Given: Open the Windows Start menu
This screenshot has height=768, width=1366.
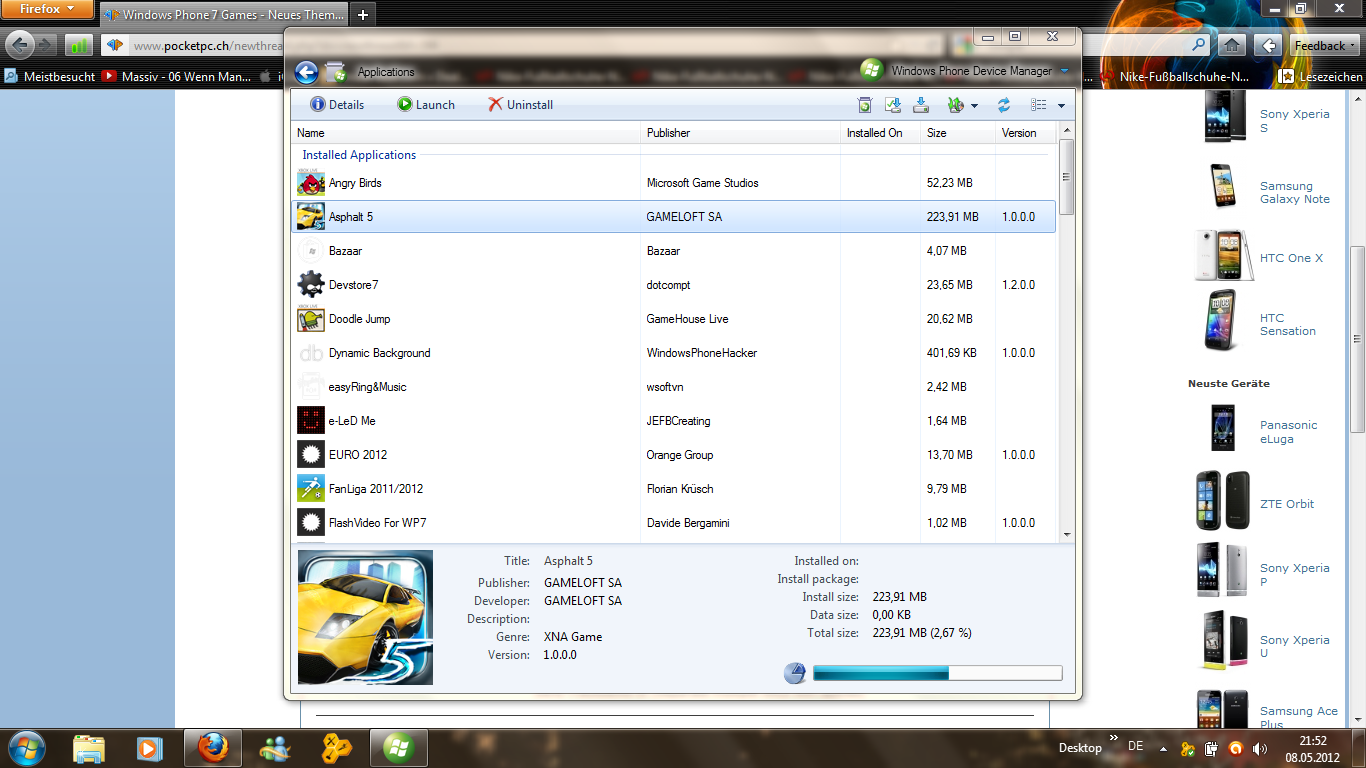Looking at the screenshot, I should click(x=25, y=748).
